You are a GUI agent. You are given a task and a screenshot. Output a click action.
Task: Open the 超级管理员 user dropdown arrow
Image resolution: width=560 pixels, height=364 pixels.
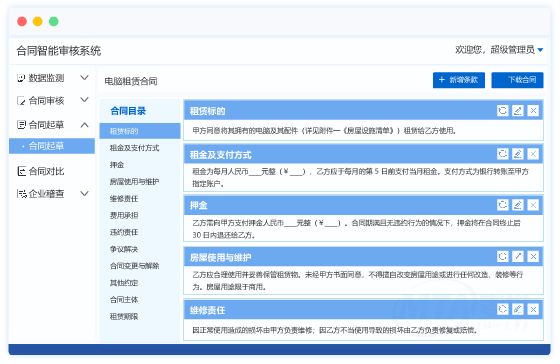coord(540,50)
